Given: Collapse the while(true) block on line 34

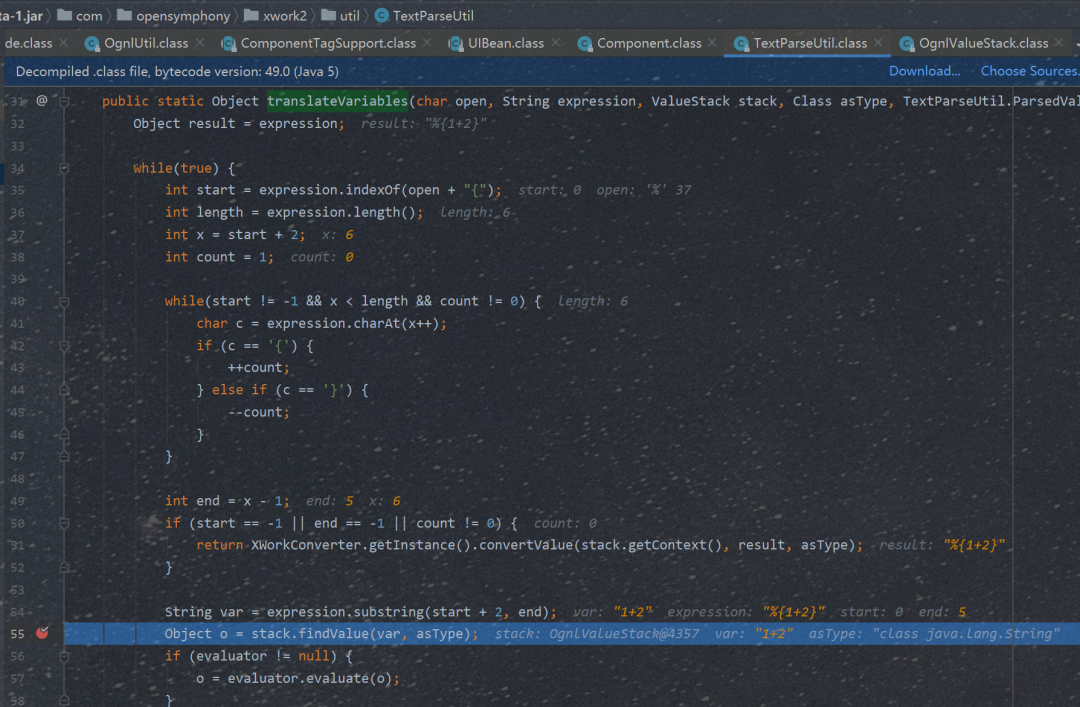Looking at the screenshot, I should click(64, 168).
